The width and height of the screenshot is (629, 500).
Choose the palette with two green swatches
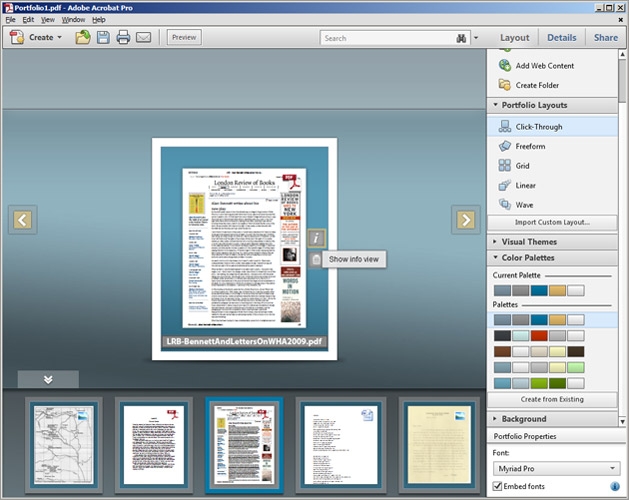click(x=539, y=383)
